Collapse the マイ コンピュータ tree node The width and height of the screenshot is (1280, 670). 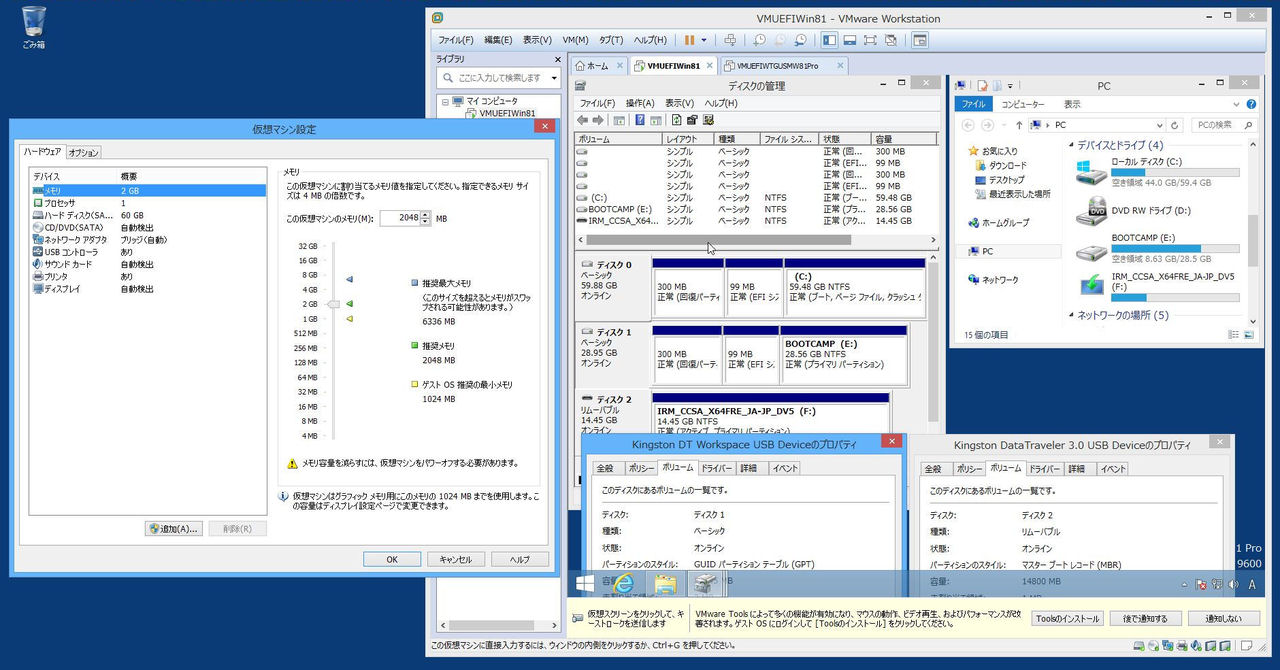coord(445,101)
